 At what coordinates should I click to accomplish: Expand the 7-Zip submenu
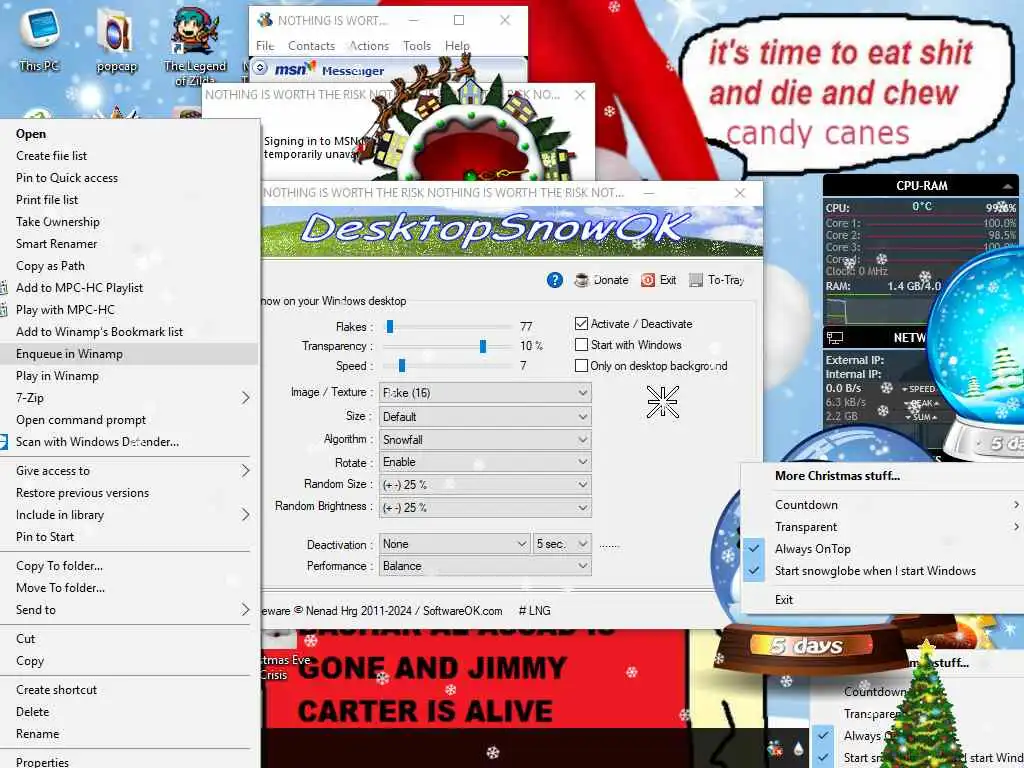[x=129, y=398]
